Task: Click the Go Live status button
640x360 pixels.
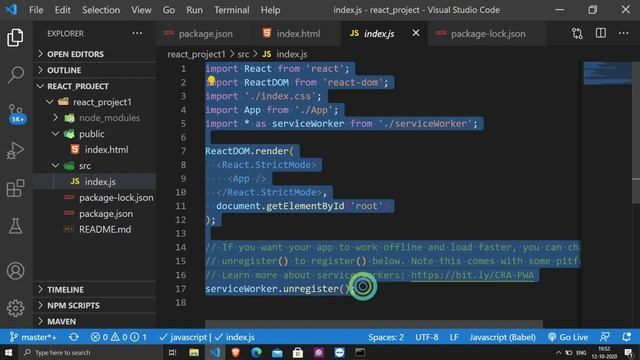Action: point(568,337)
